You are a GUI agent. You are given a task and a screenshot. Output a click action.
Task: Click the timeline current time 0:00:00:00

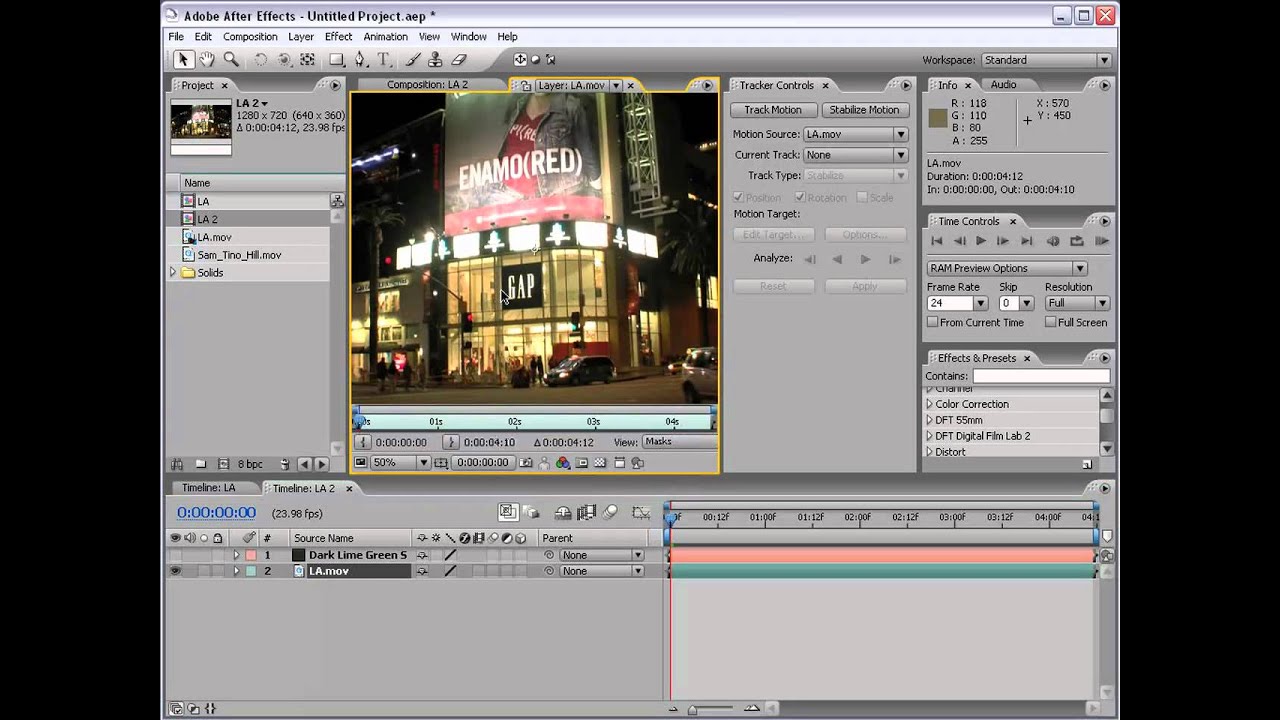216,513
